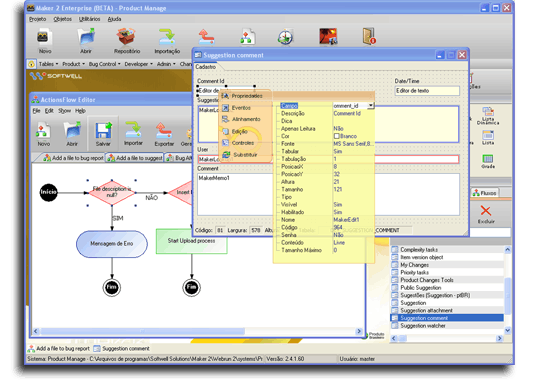Click the Mensagem de Erro flow node
The height and width of the screenshot is (392, 538).
pos(112,244)
